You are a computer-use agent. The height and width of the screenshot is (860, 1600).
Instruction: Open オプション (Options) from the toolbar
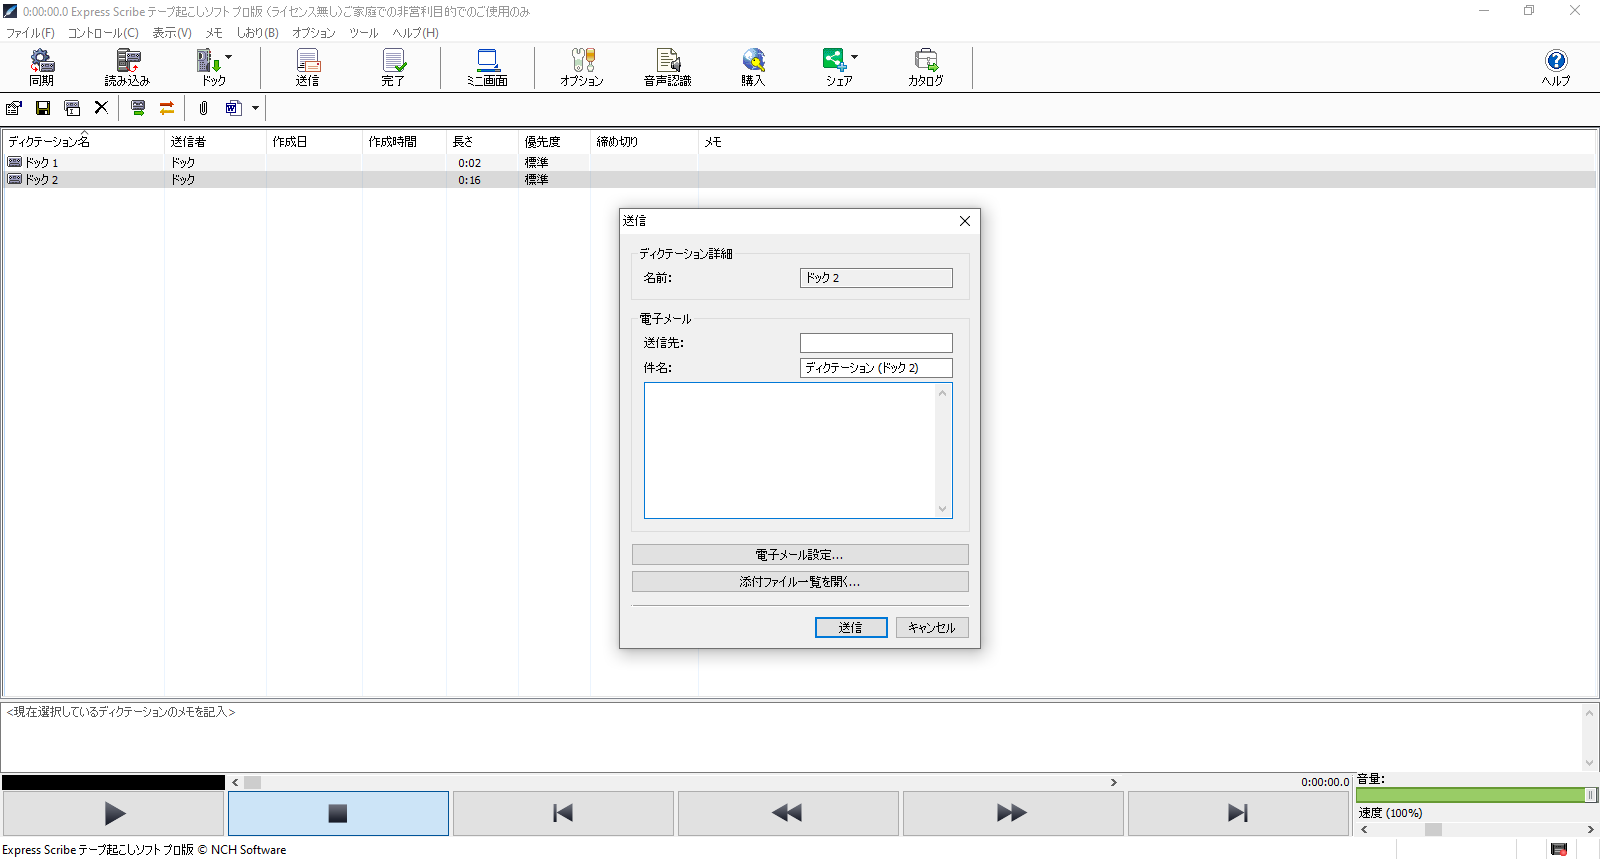(582, 67)
